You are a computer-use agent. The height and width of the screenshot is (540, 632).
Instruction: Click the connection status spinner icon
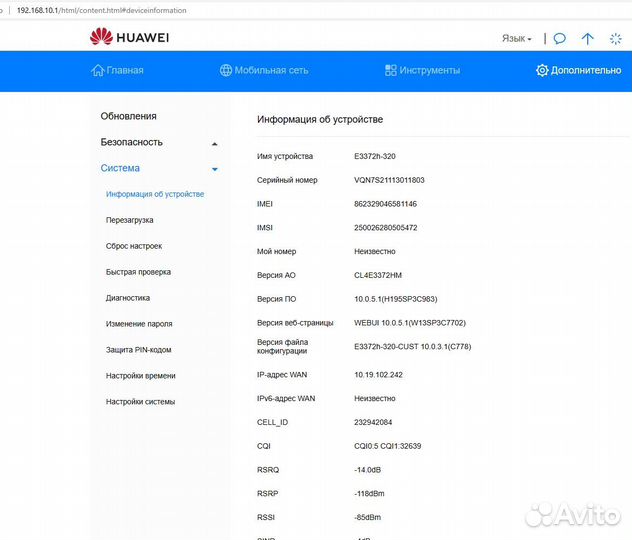click(x=615, y=39)
